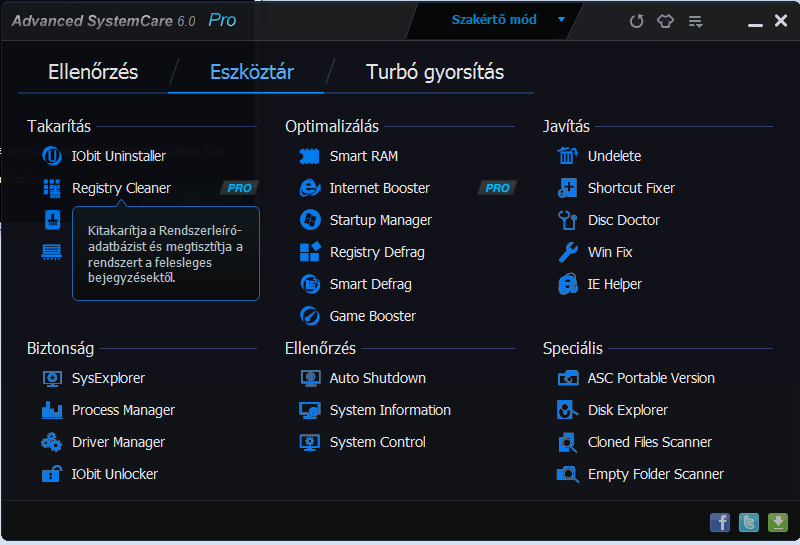Click the Internet Booster icon
This screenshot has width=800, height=545.
point(310,188)
